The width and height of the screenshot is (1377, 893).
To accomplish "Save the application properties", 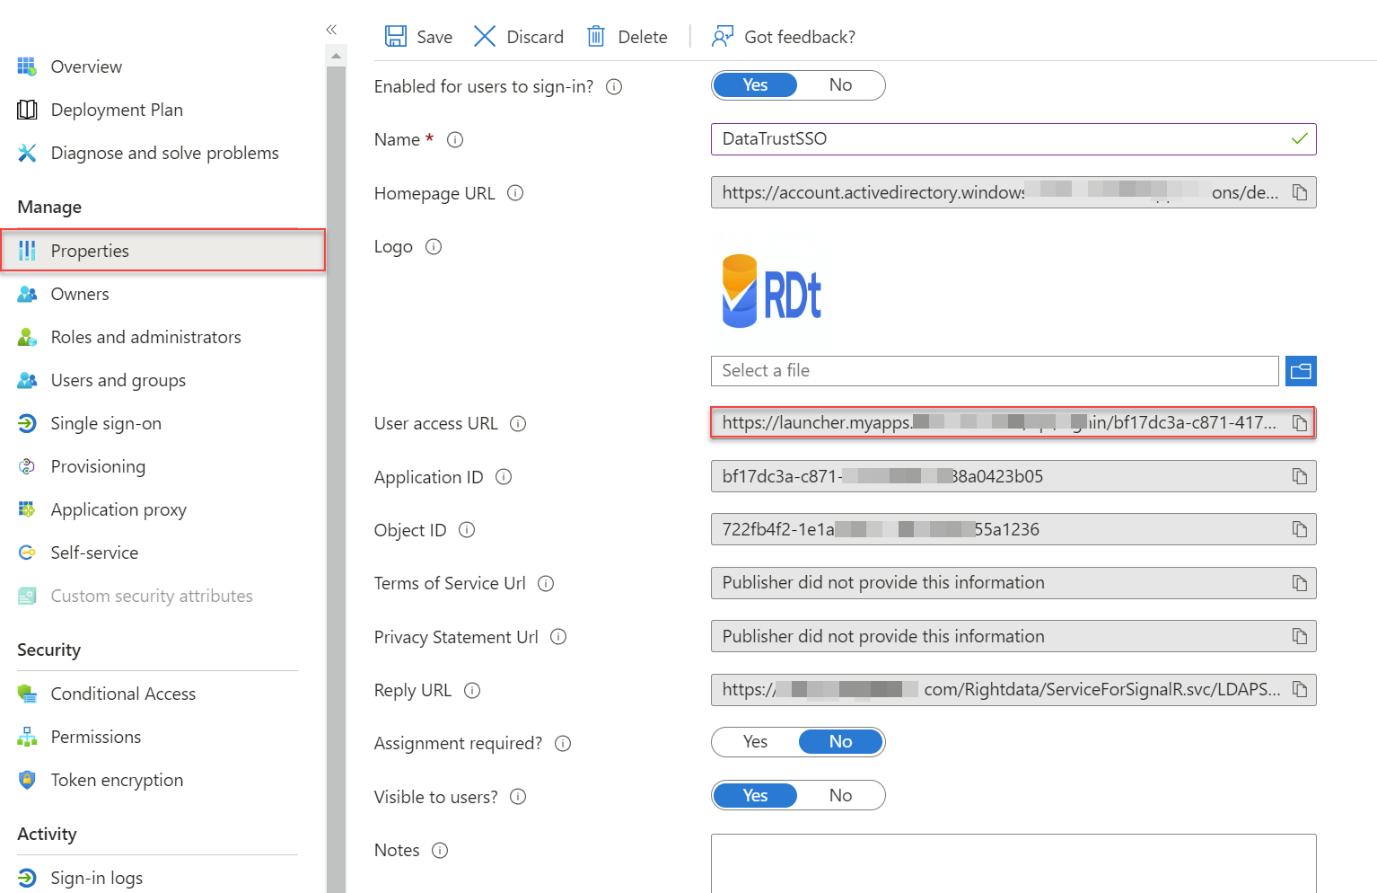I will click(x=419, y=37).
